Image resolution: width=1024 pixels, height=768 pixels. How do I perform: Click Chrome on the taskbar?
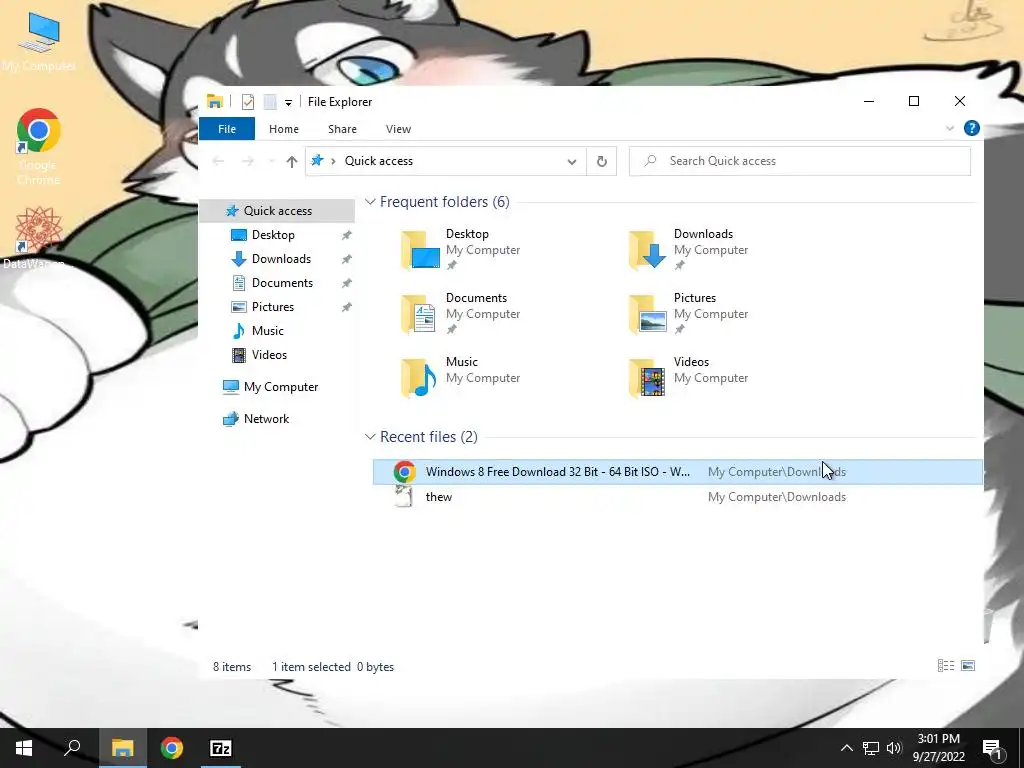click(x=172, y=748)
